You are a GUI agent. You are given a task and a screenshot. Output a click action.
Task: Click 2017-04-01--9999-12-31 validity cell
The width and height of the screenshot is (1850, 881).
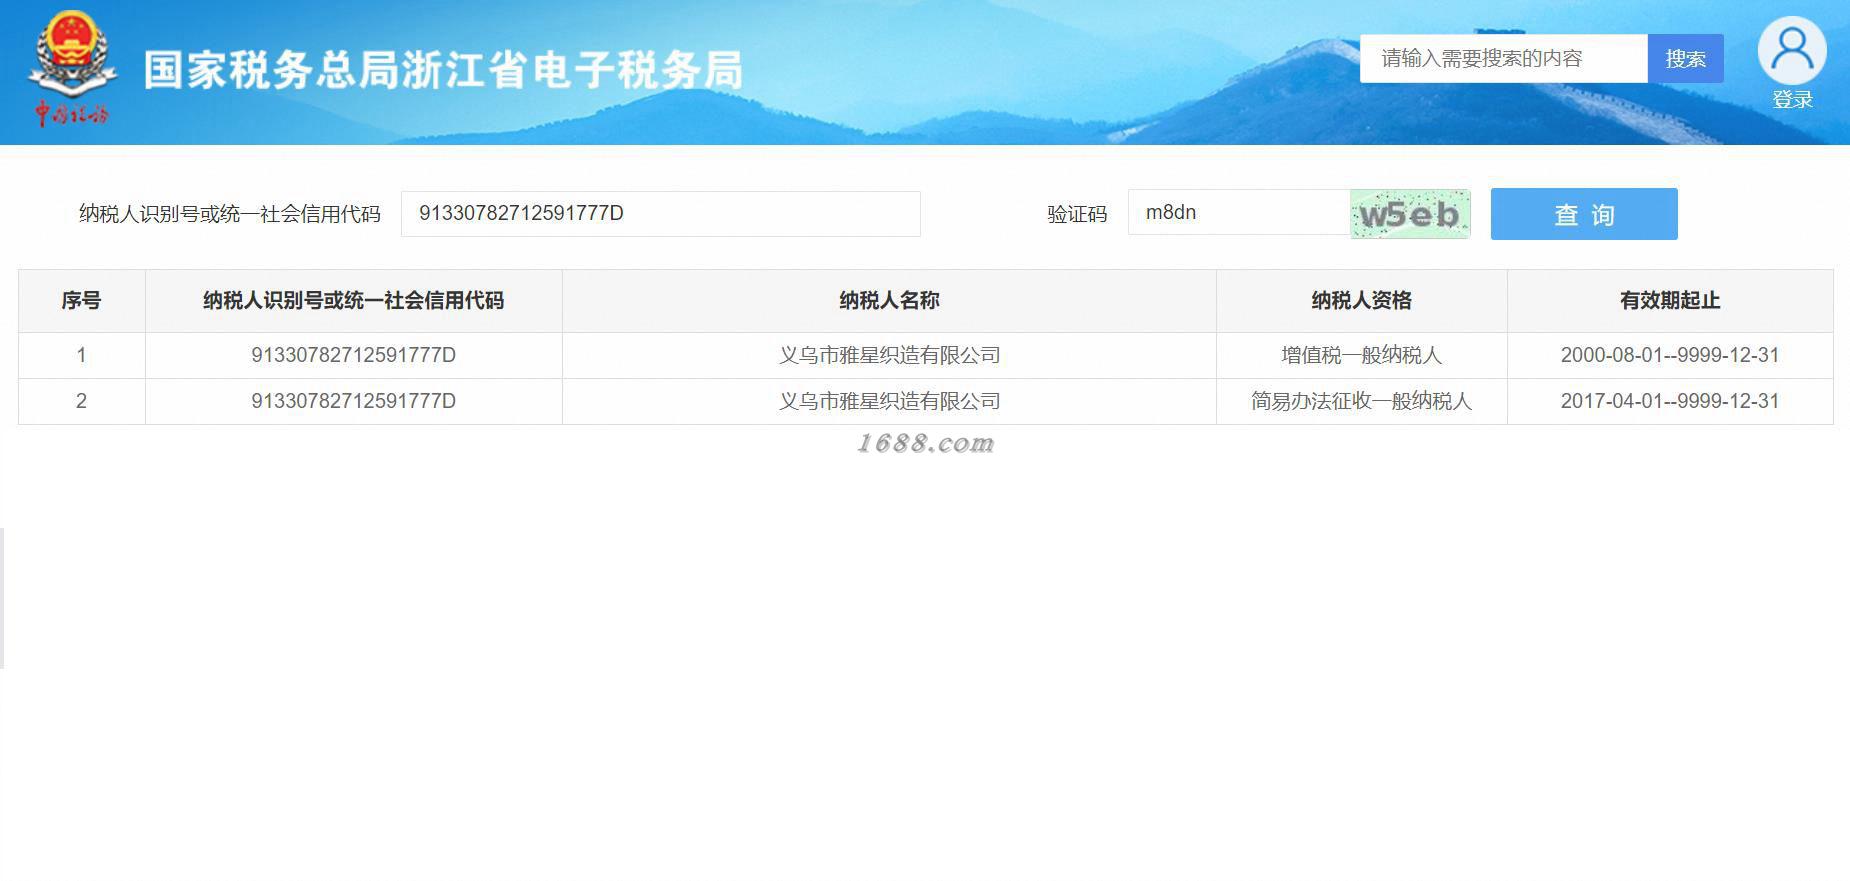coord(1670,401)
